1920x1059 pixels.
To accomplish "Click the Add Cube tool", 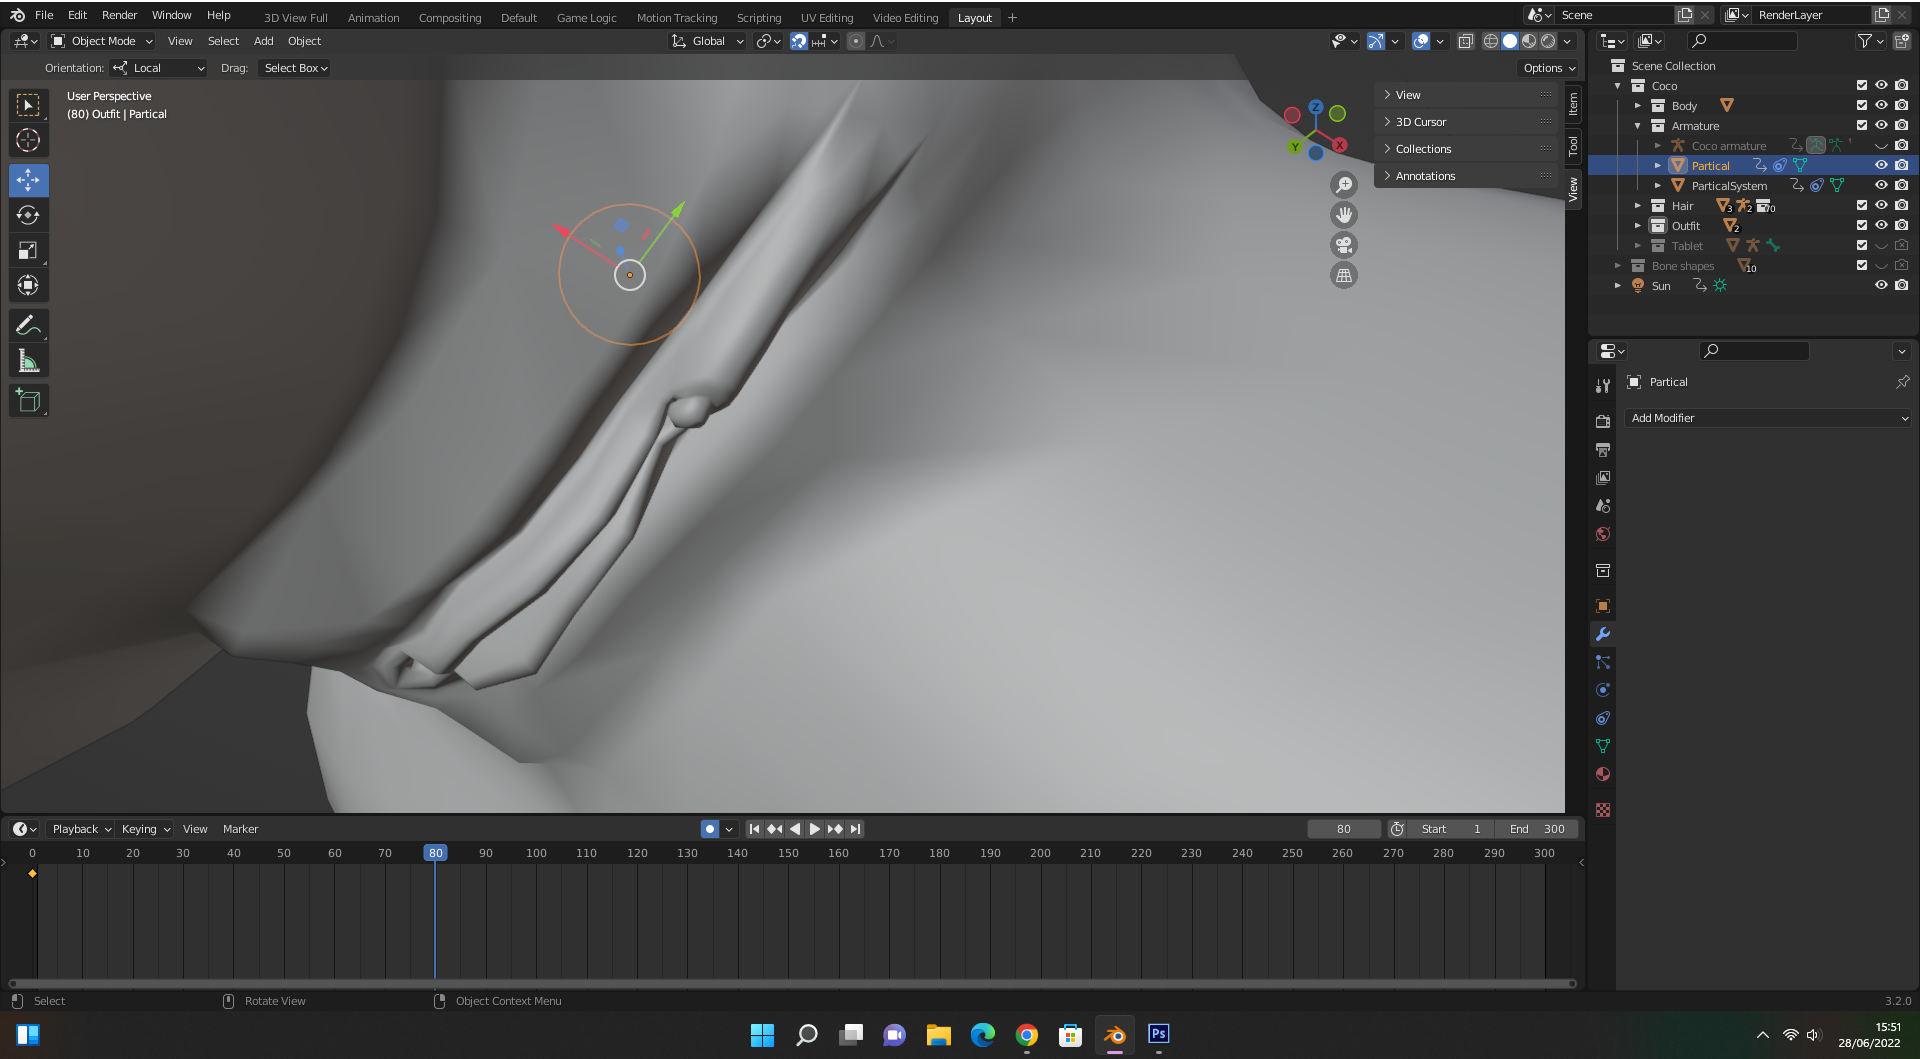I will (x=28, y=401).
